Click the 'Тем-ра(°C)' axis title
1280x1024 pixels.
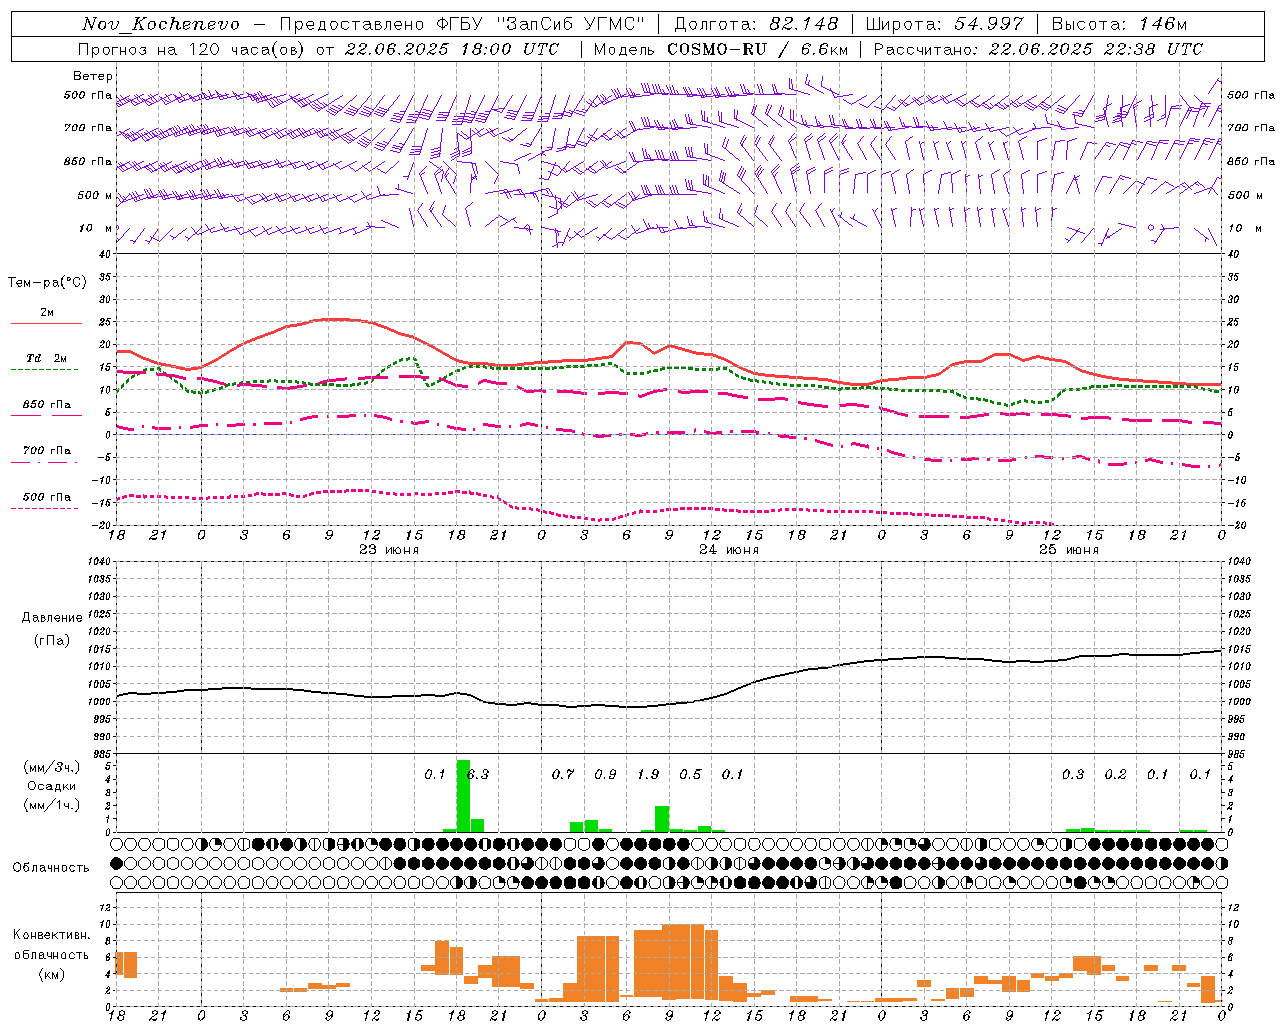47,283
